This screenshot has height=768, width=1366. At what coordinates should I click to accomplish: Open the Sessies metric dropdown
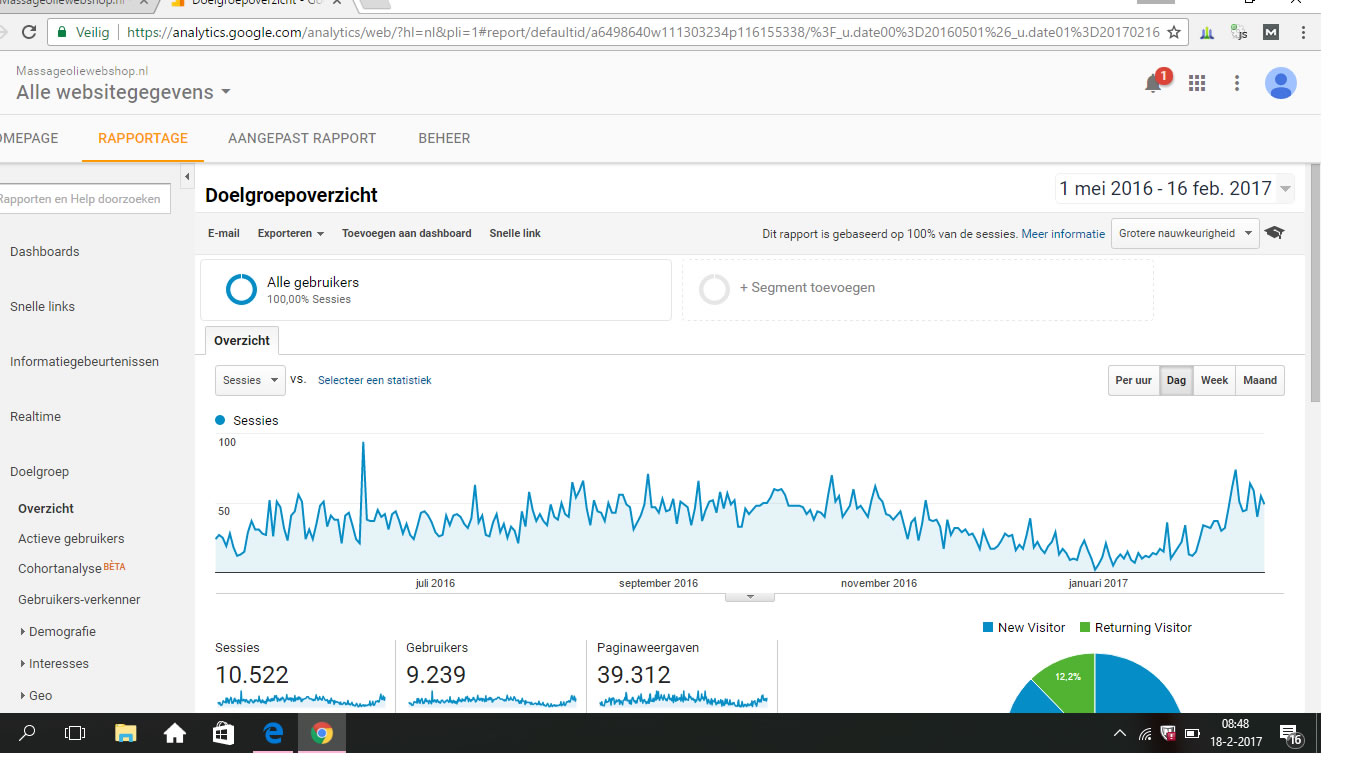point(250,380)
